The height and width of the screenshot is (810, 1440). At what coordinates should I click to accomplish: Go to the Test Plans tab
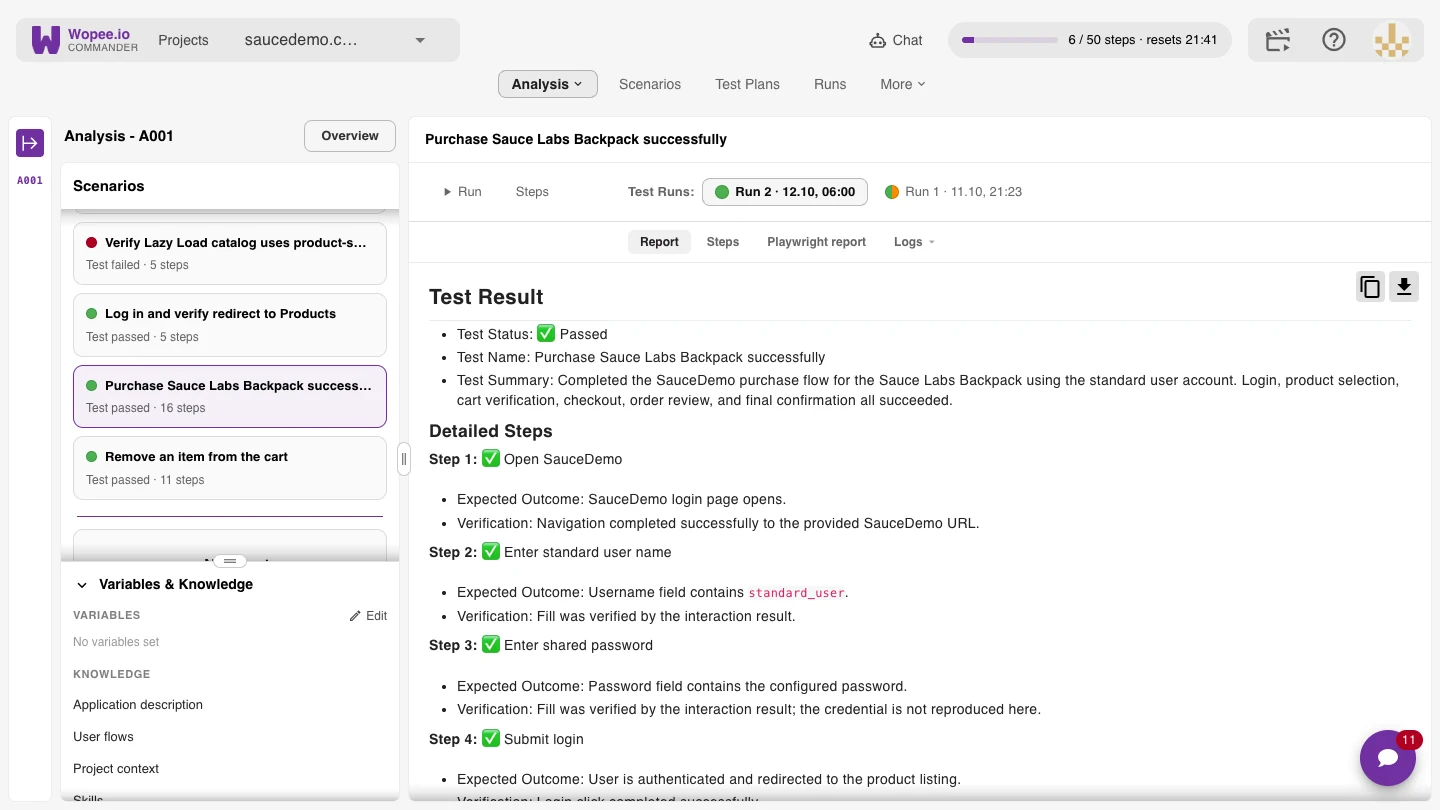coord(747,84)
